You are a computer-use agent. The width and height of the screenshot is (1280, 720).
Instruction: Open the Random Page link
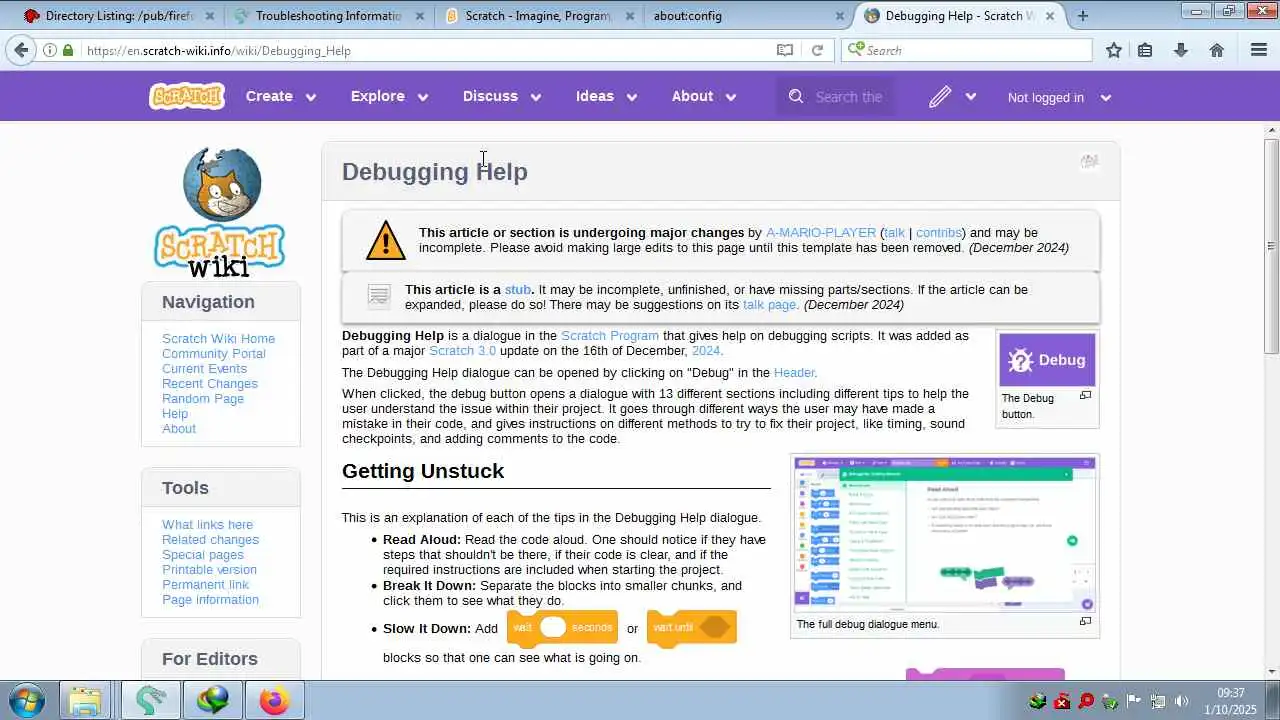[x=203, y=398]
